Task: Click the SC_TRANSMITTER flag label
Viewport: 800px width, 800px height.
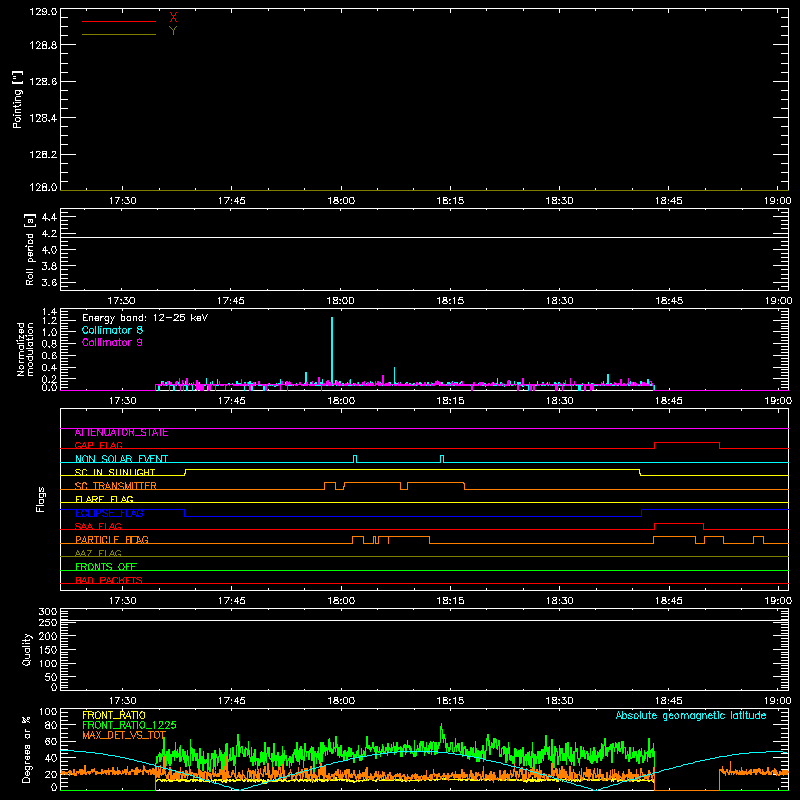Action: pyautogui.click(x=115, y=486)
